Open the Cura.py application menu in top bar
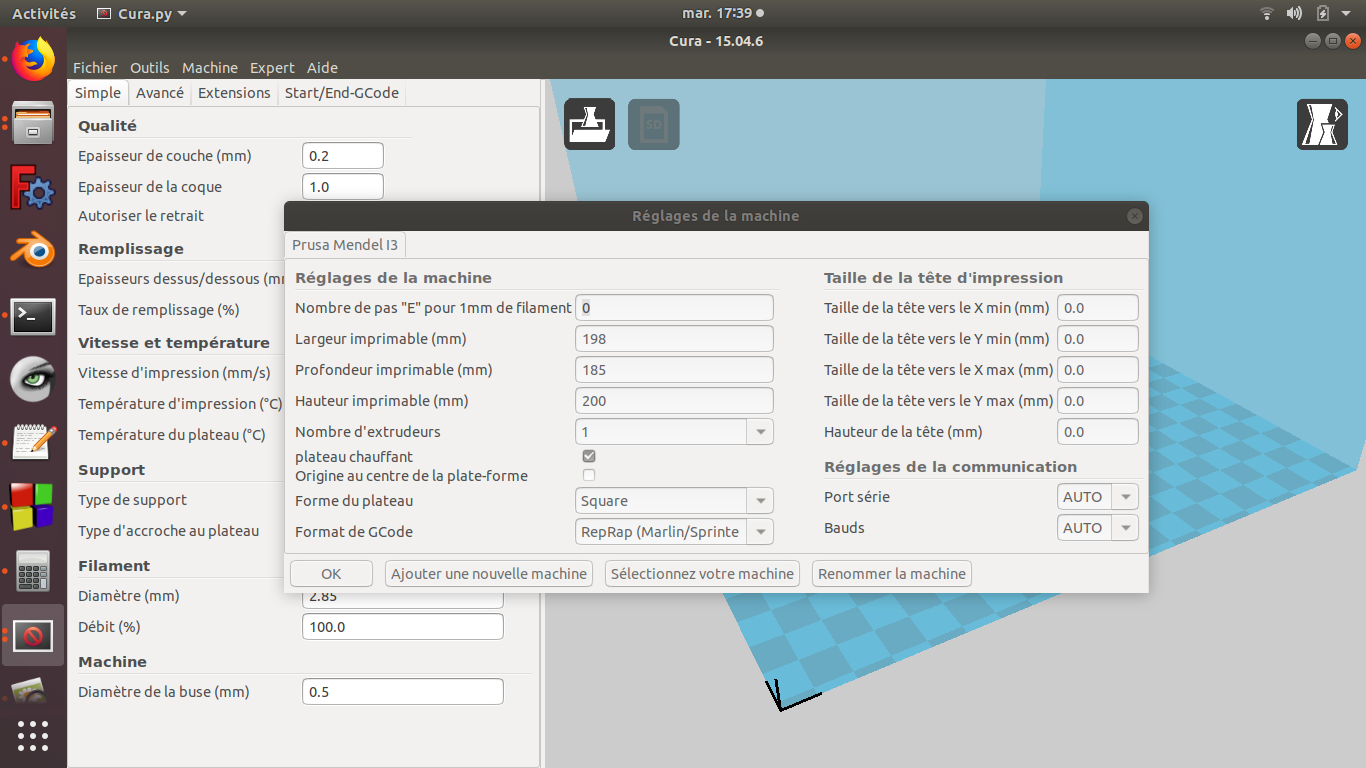The width and height of the screenshot is (1366, 768). click(141, 14)
